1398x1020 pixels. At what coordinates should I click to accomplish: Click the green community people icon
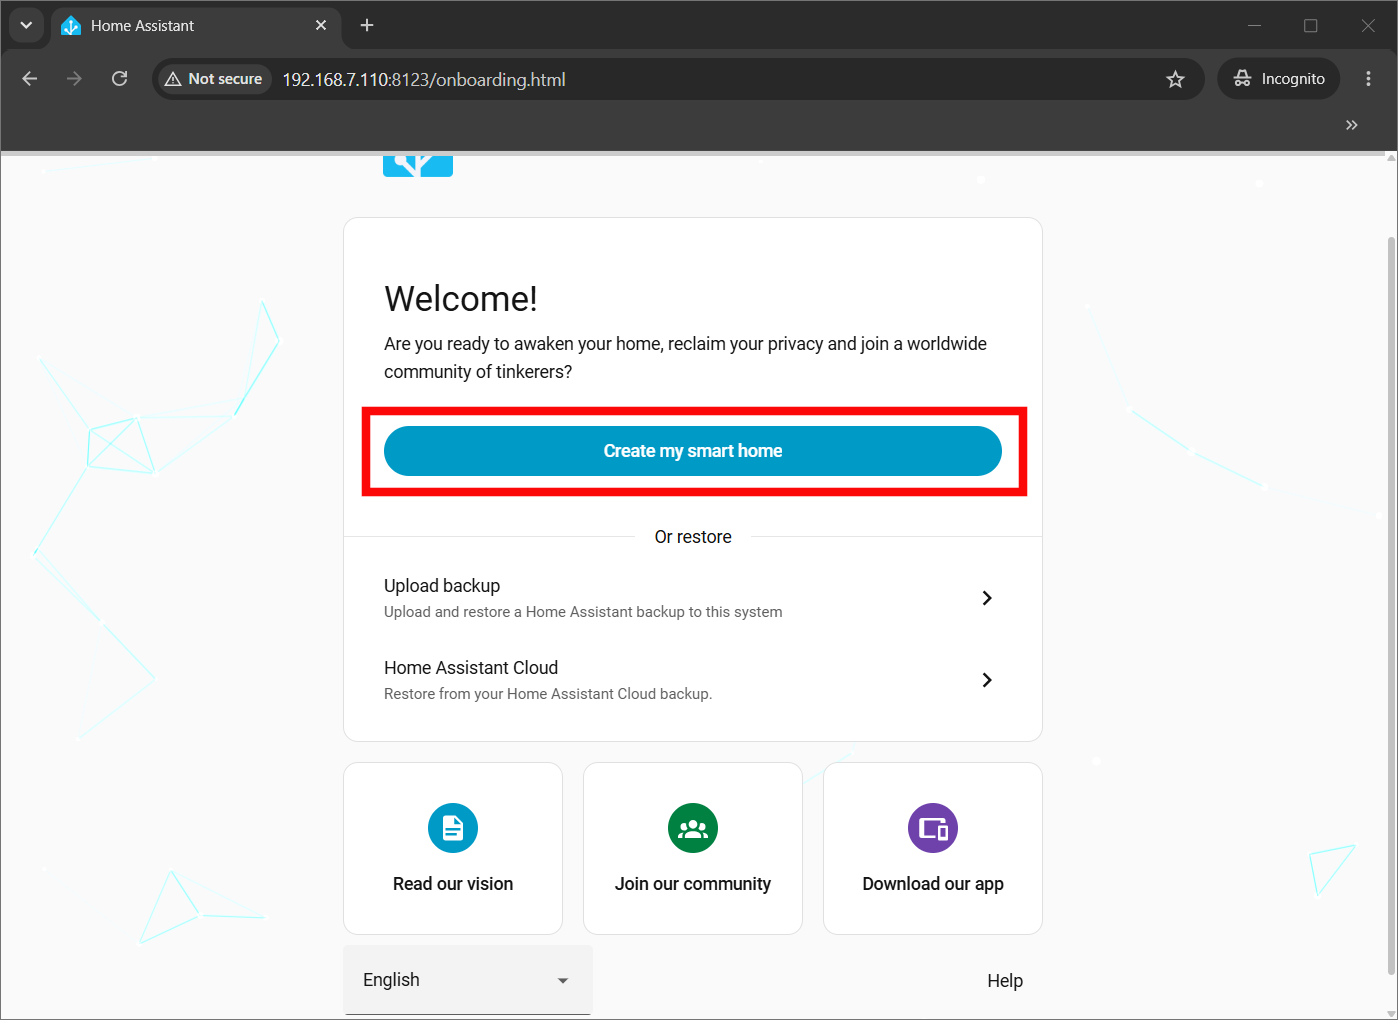[x=693, y=828]
